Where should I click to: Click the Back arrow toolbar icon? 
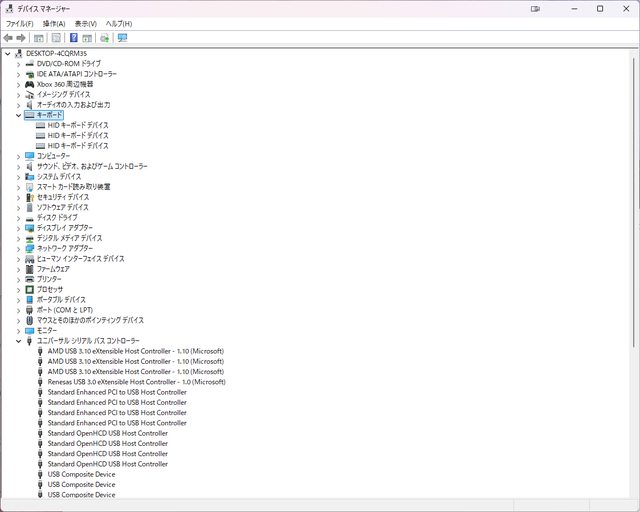[x=9, y=38]
